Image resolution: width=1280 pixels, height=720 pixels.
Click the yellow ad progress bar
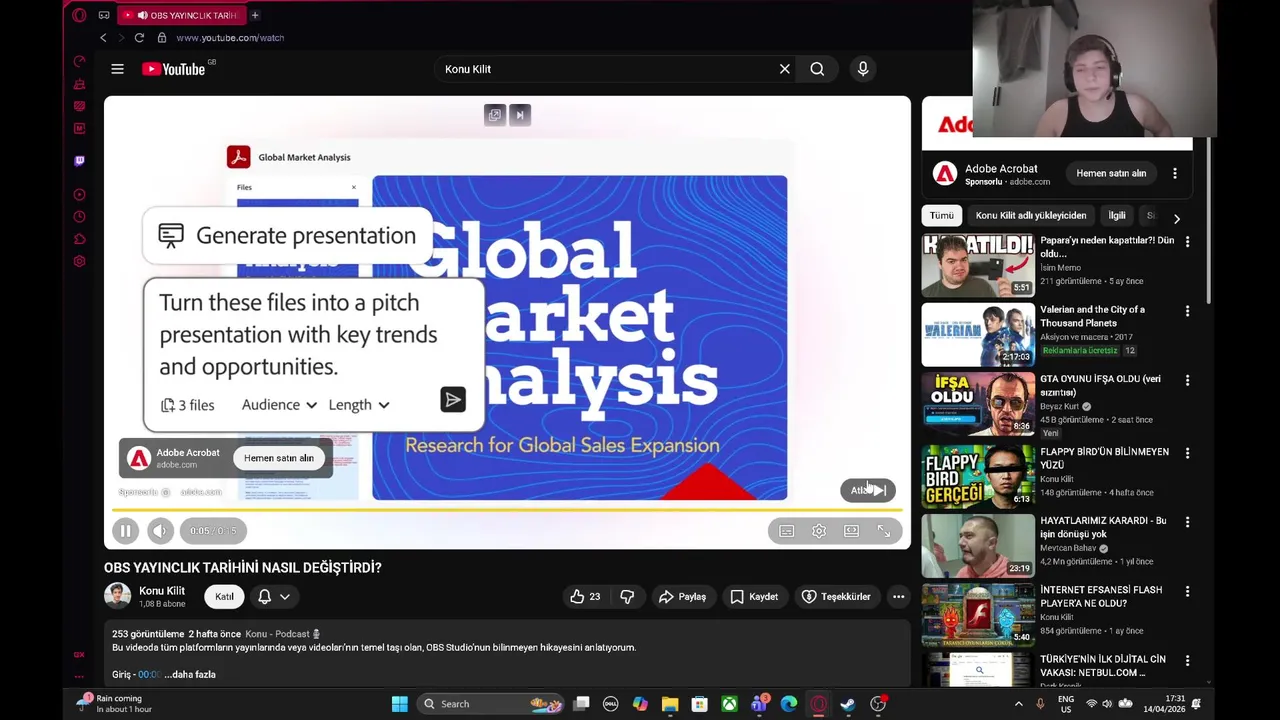click(x=507, y=510)
